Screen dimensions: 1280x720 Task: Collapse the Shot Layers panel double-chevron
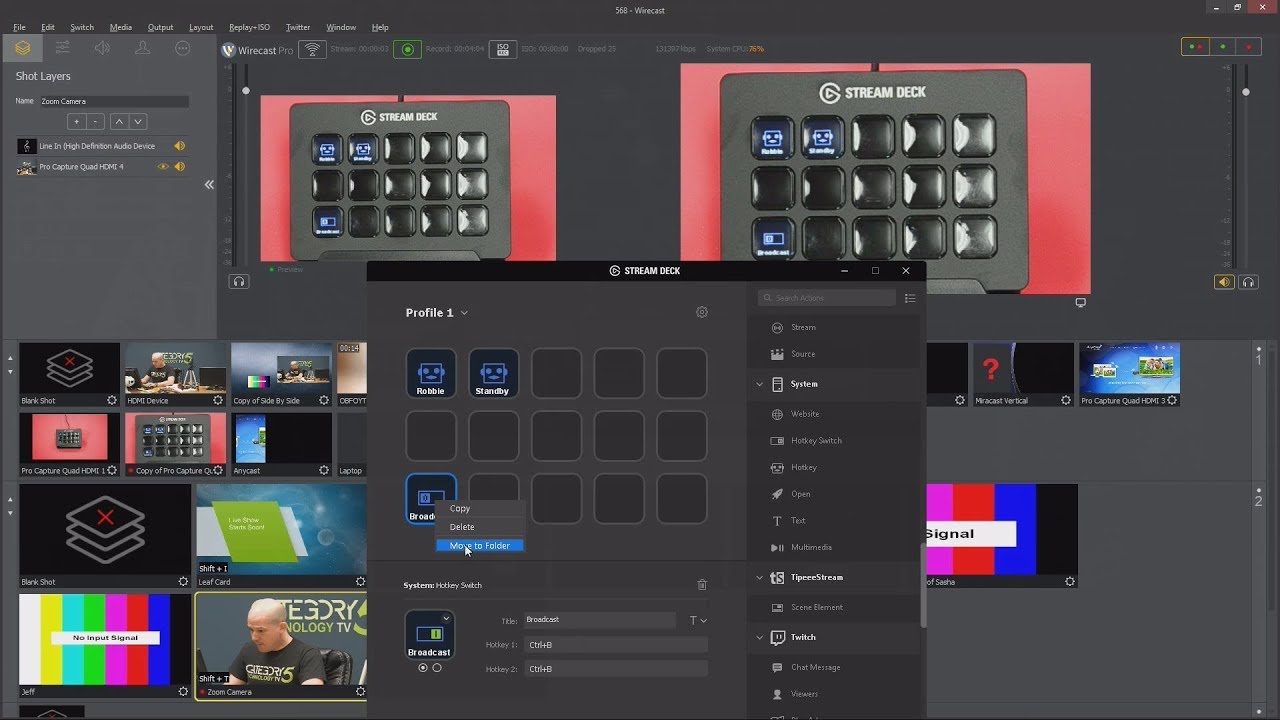pyautogui.click(x=209, y=184)
